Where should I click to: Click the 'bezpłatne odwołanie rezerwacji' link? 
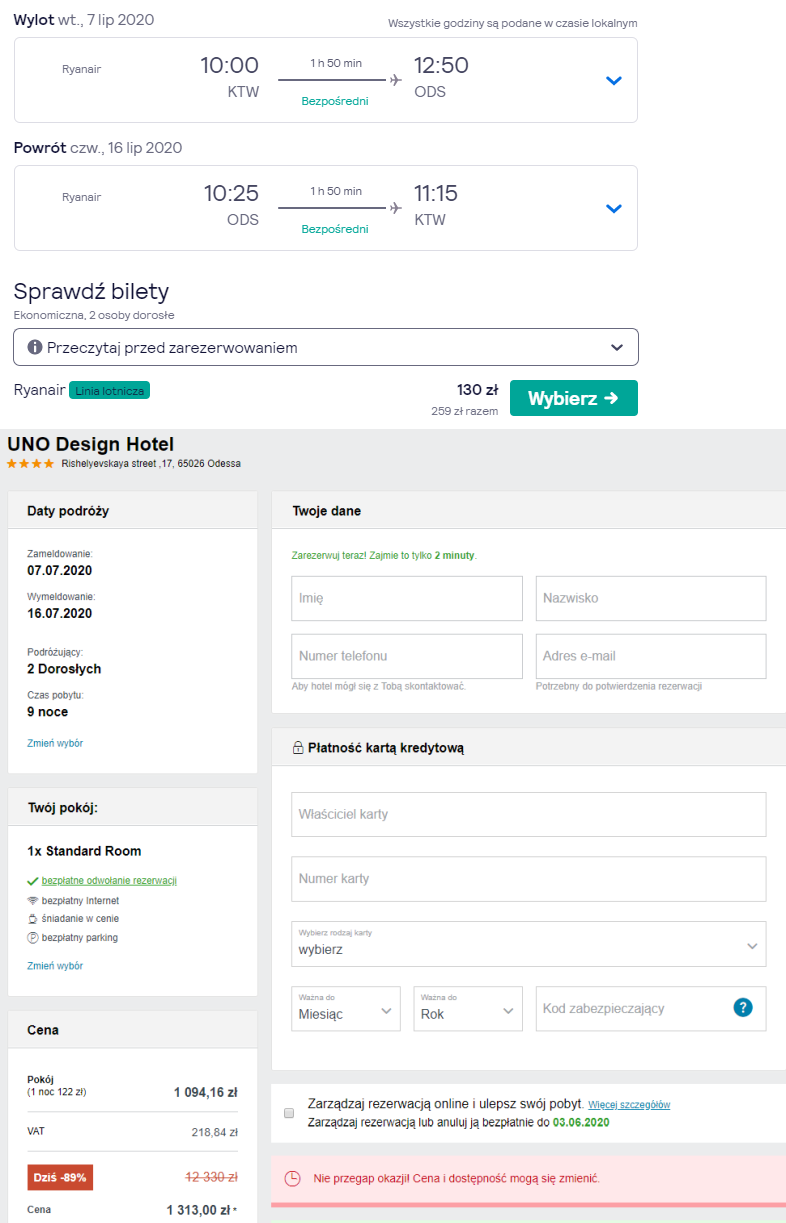point(109,881)
